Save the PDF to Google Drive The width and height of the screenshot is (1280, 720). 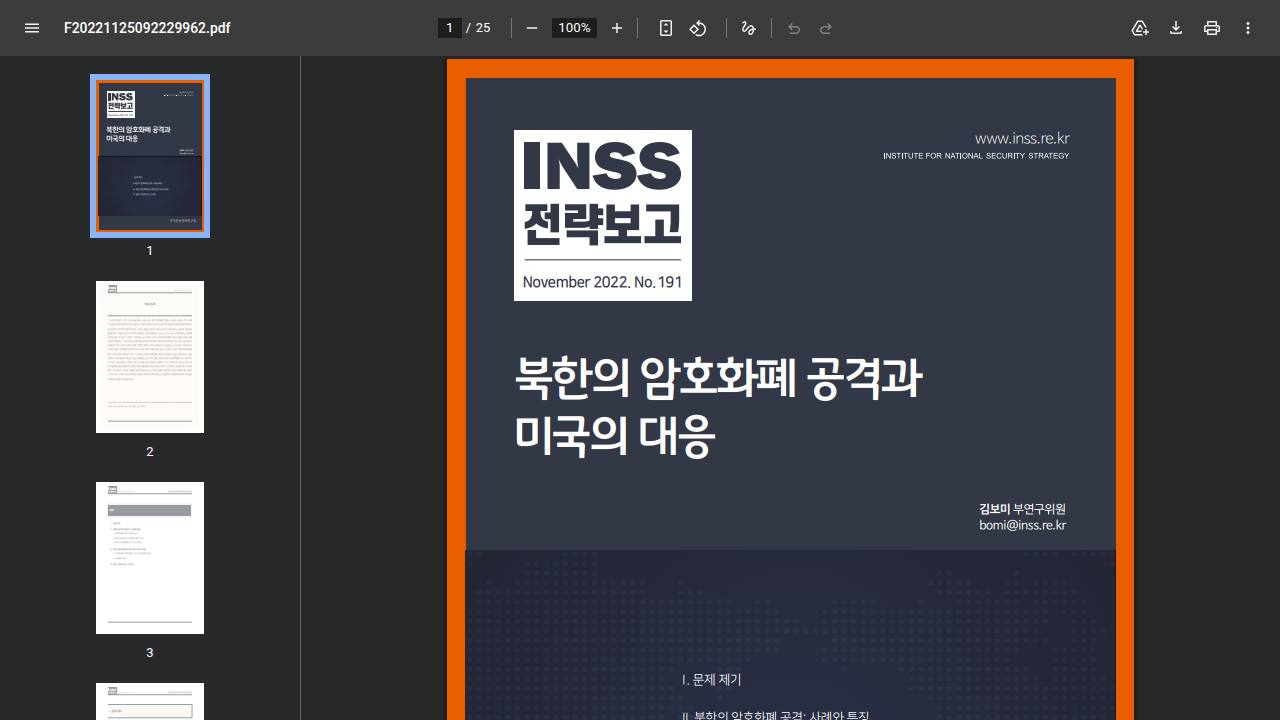coord(1140,28)
